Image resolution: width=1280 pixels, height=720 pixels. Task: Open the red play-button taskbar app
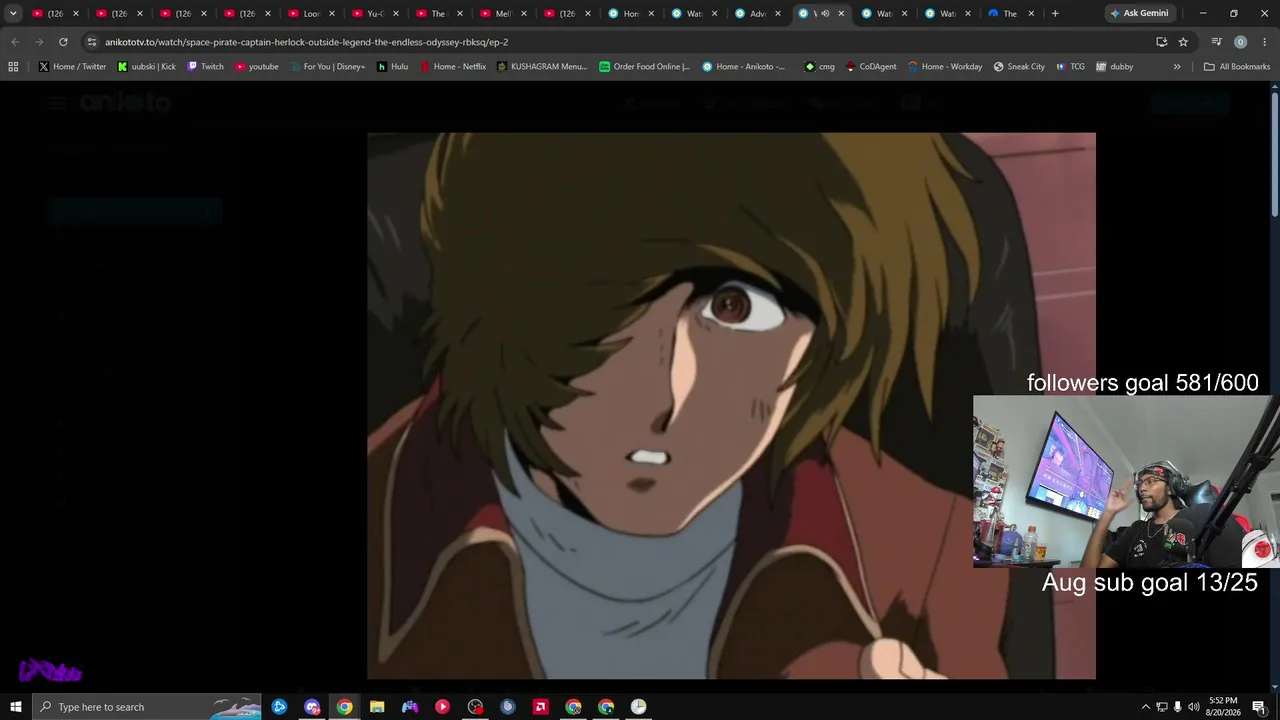442,707
